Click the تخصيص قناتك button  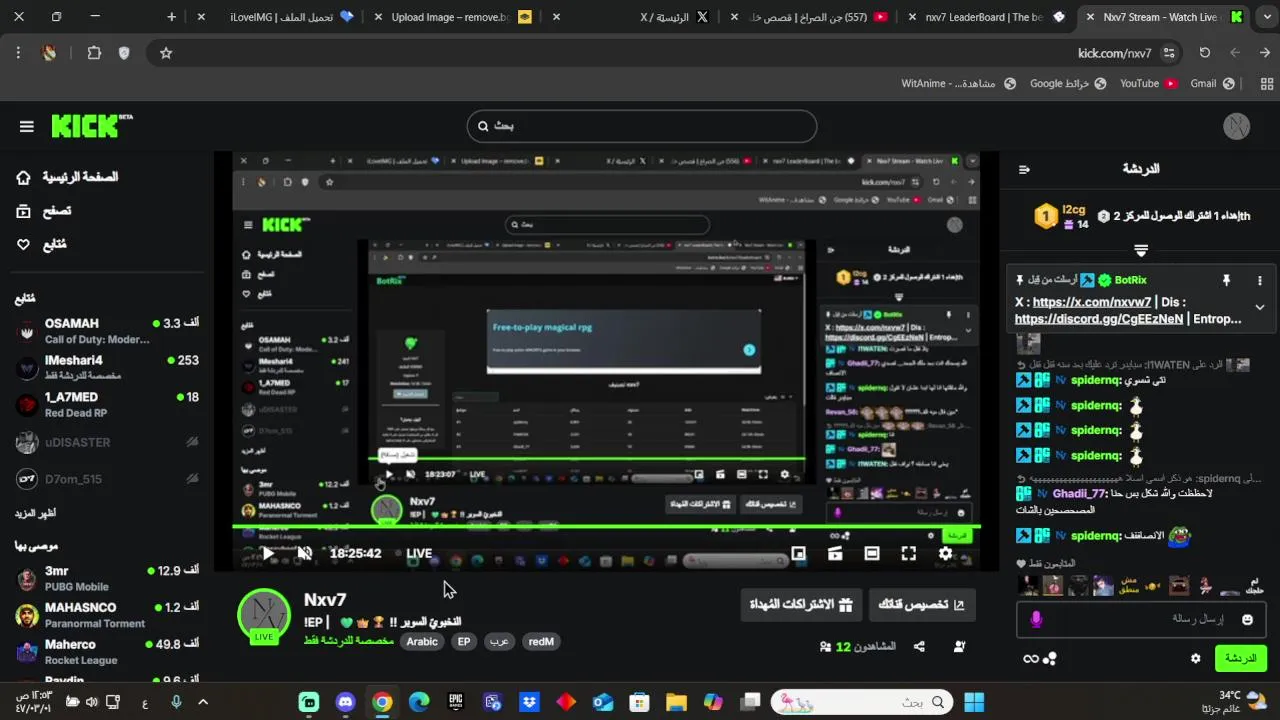click(x=921, y=604)
